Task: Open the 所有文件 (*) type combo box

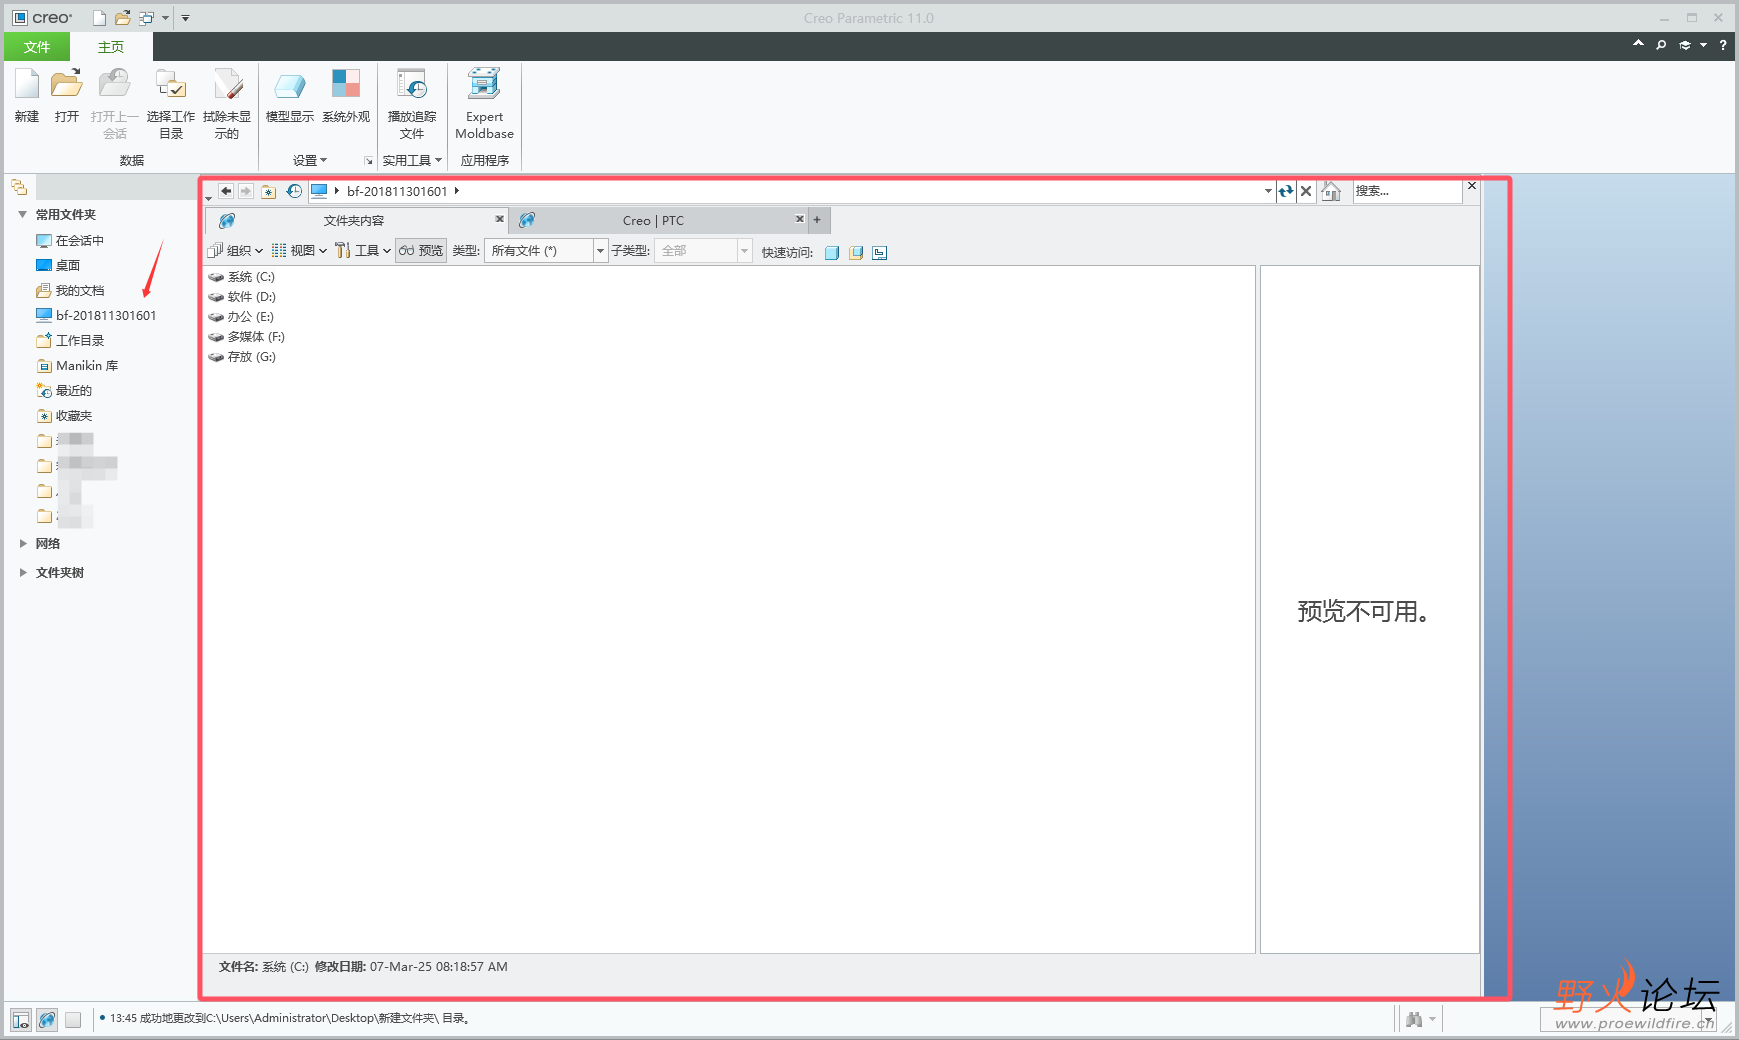Action: pos(546,251)
